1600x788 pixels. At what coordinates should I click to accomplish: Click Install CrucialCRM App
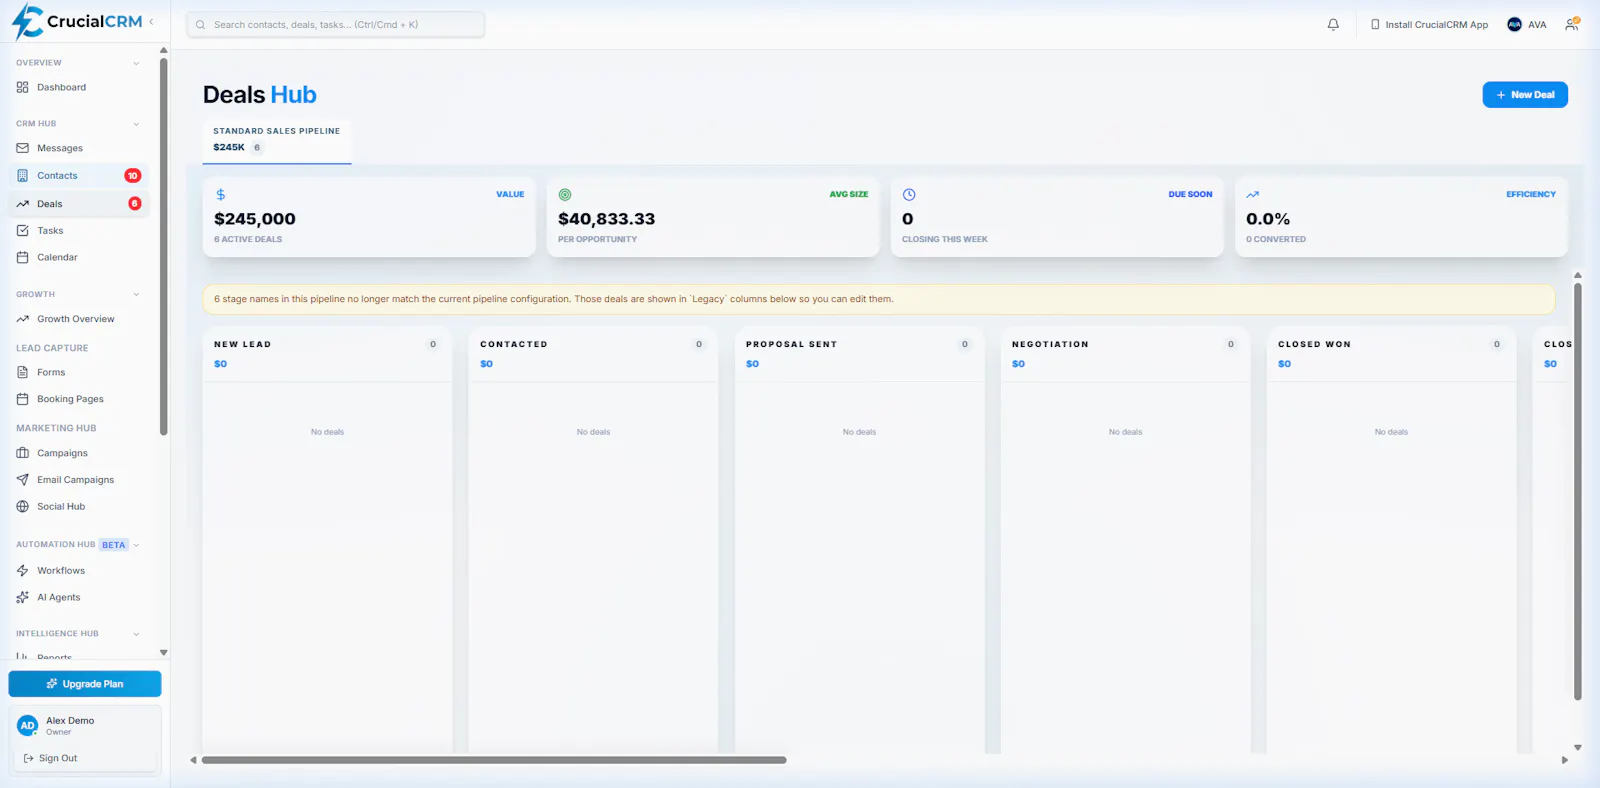coord(1429,24)
